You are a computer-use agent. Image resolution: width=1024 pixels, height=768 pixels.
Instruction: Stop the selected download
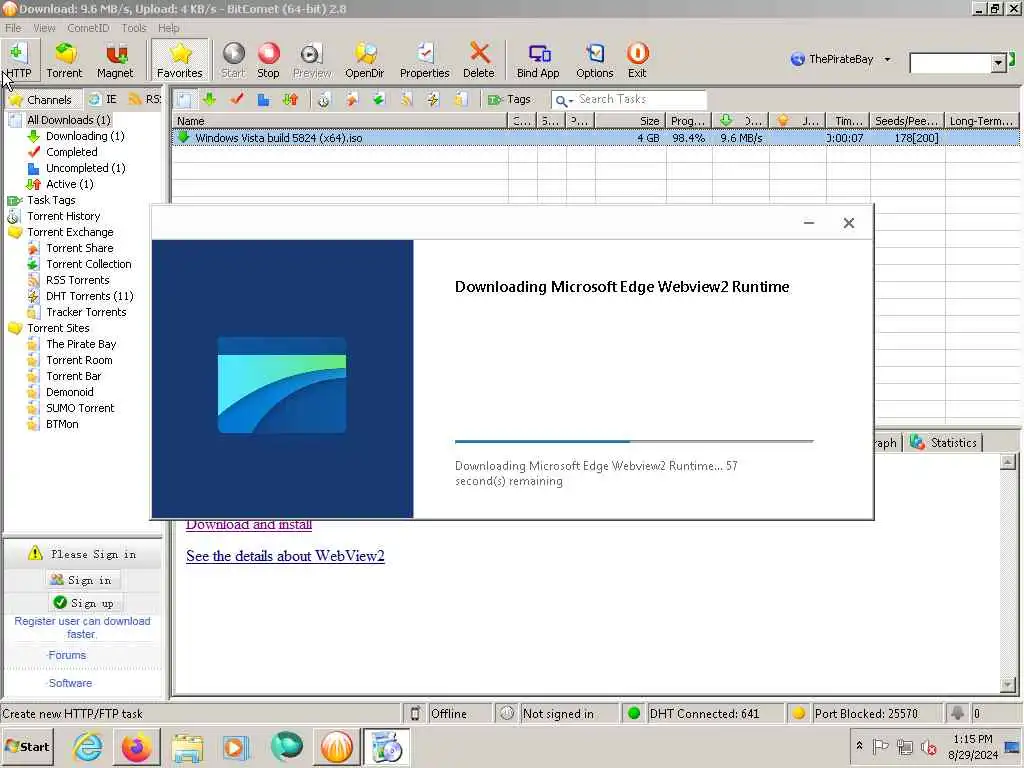[x=268, y=60]
